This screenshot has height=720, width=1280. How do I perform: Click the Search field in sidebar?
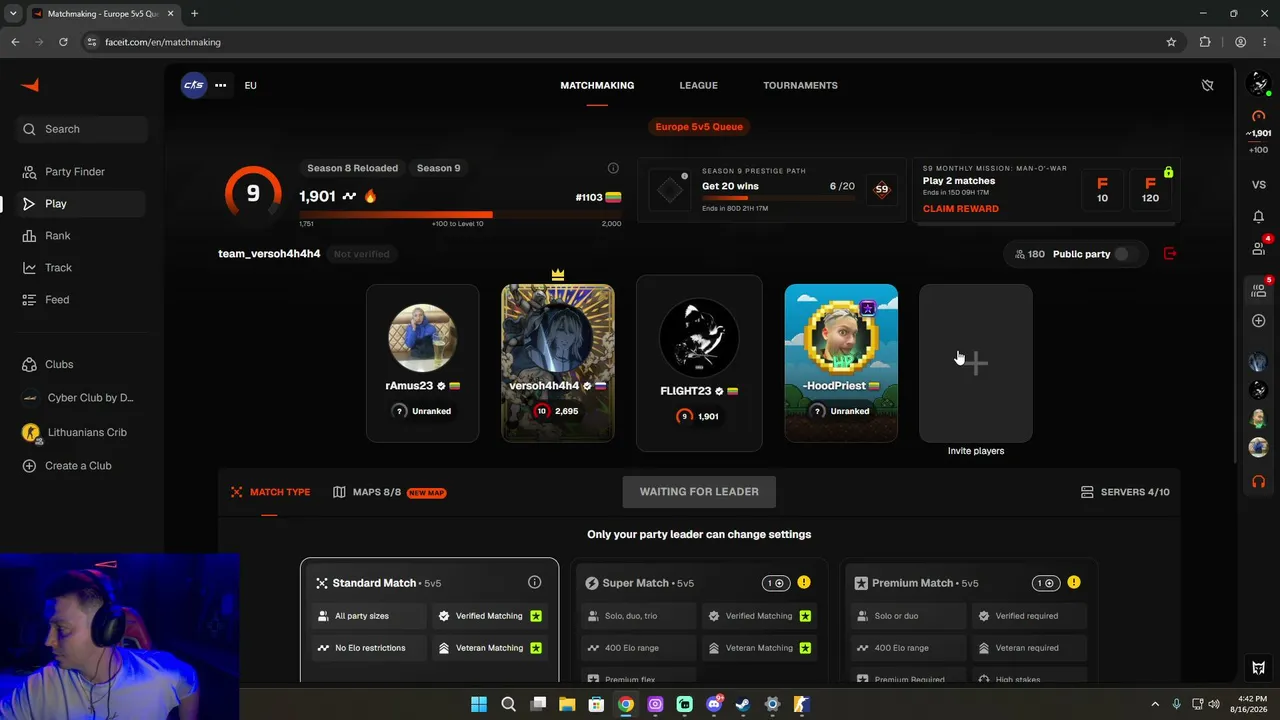click(x=82, y=129)
